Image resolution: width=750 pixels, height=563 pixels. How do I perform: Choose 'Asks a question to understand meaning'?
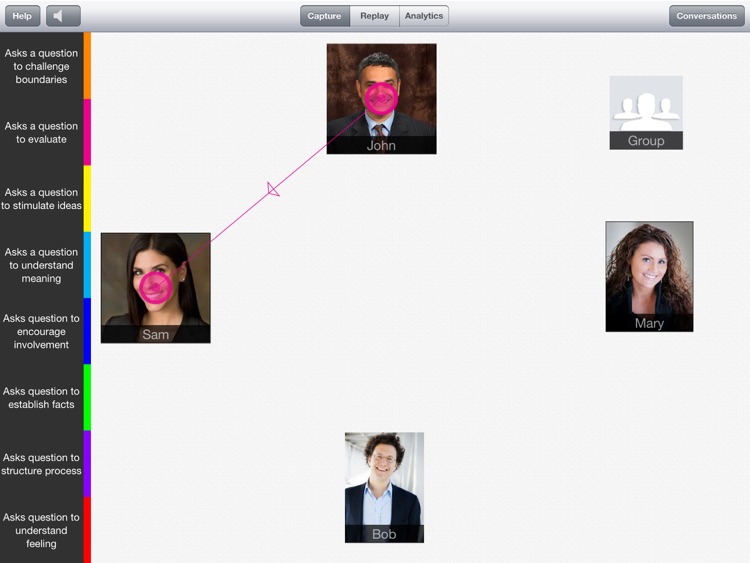pos(41,265)
